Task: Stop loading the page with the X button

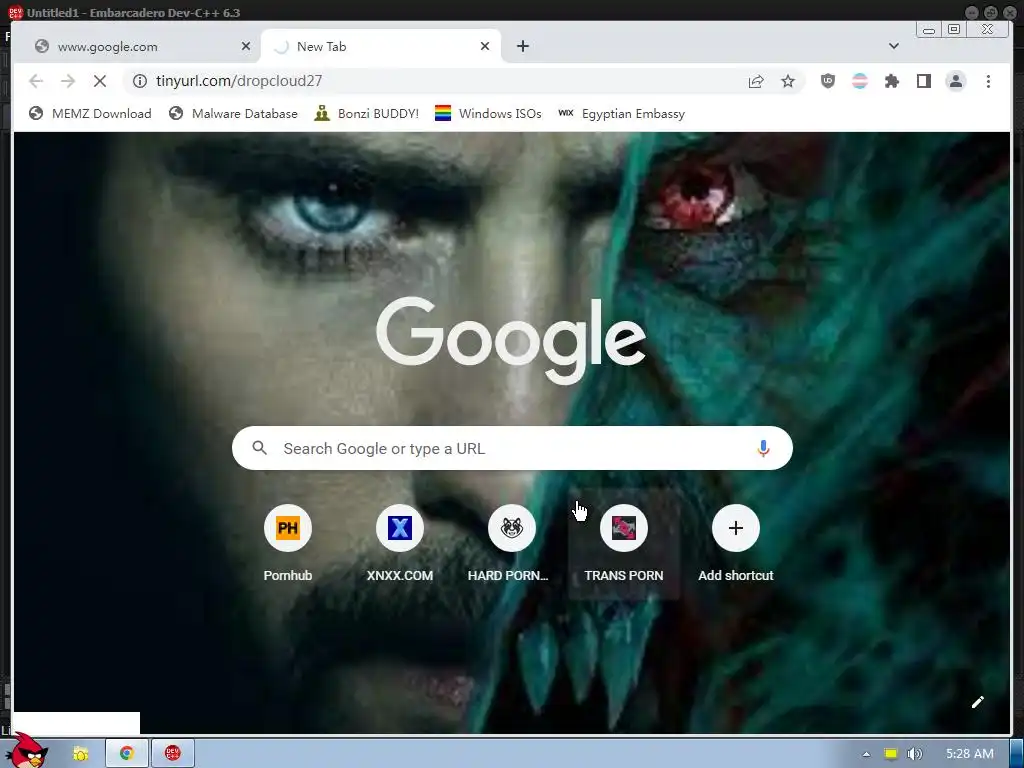Action: [100, 81]
